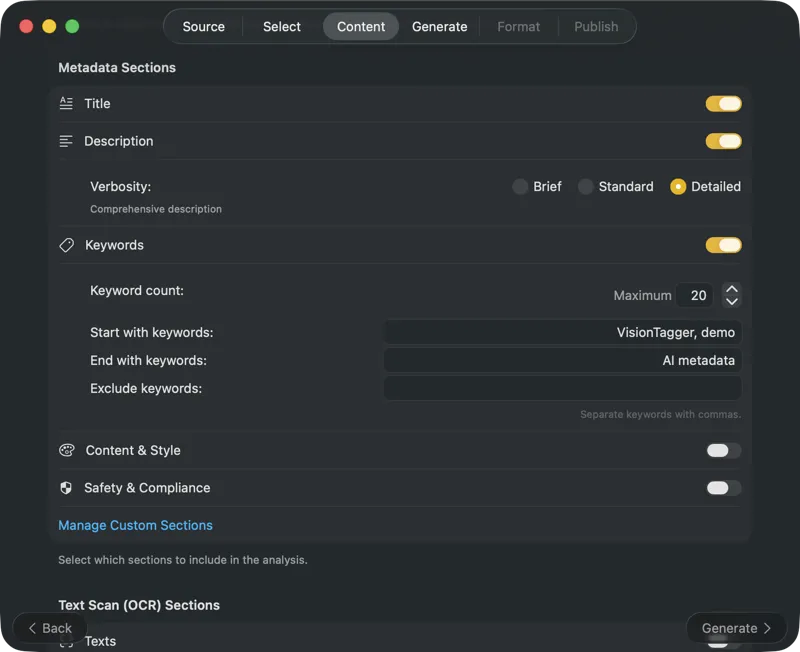The height and width of the screenshot is (652, 800).
Task: Select Brief verbosity radio button
Action: pyautogui.click(x=520, y=187)
